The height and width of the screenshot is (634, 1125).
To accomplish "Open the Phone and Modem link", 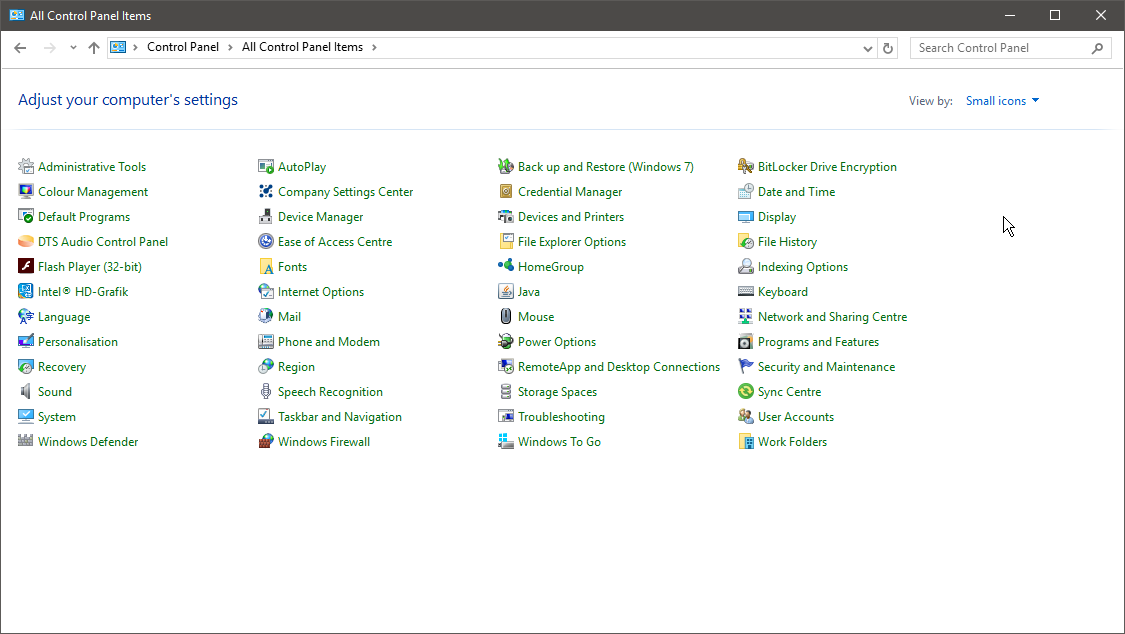I will click(x=329, y=342).
